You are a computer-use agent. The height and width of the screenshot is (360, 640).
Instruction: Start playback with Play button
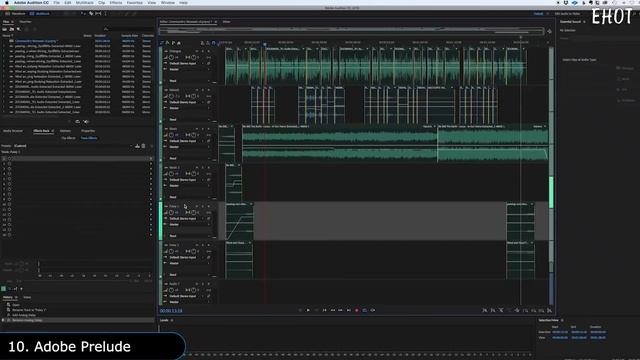coord(308,310)
